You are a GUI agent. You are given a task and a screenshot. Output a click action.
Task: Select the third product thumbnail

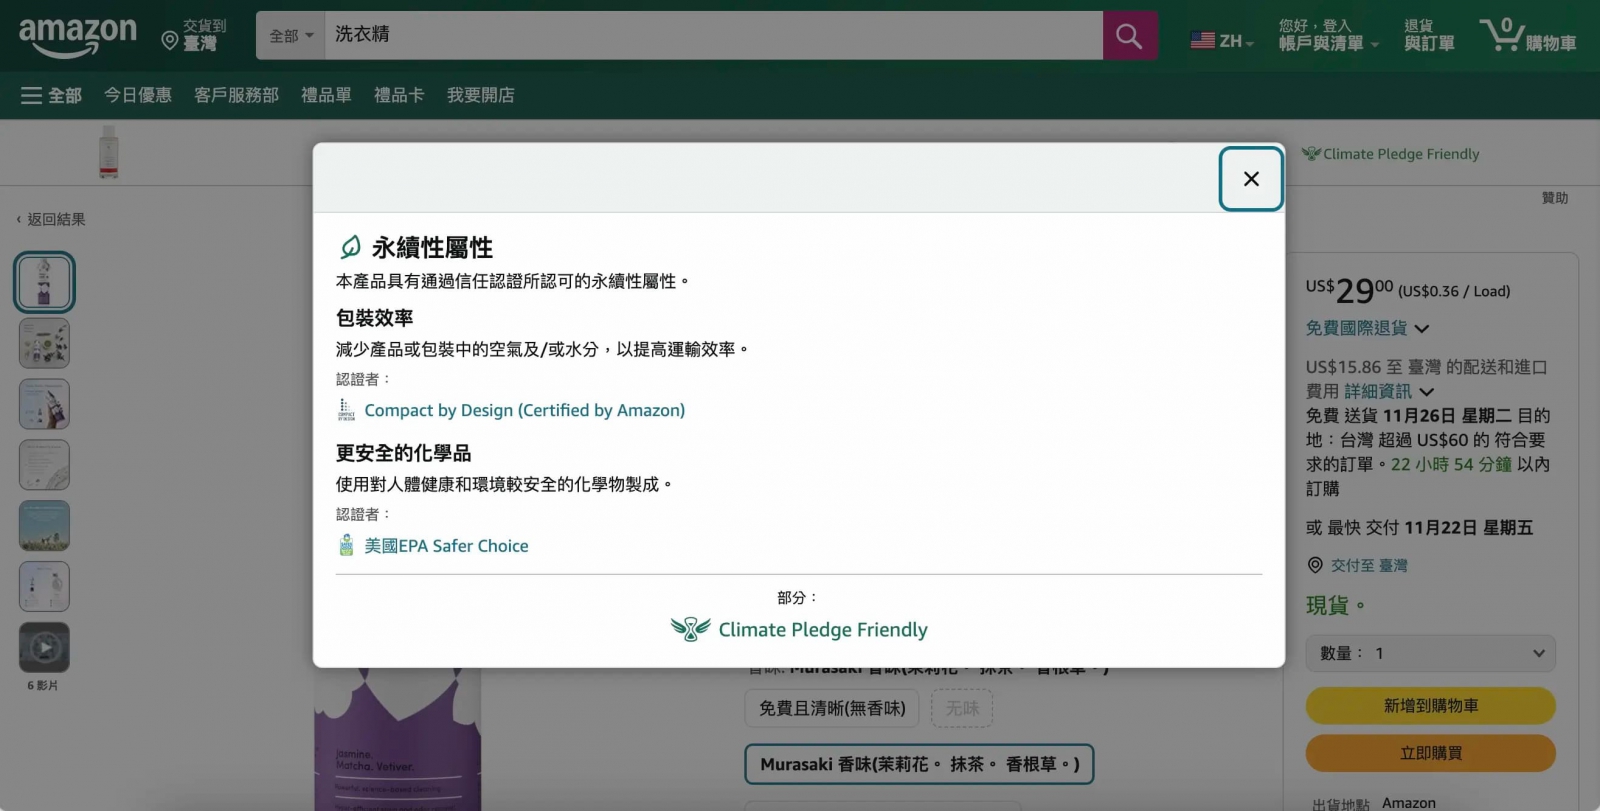[x=44, y=404]
